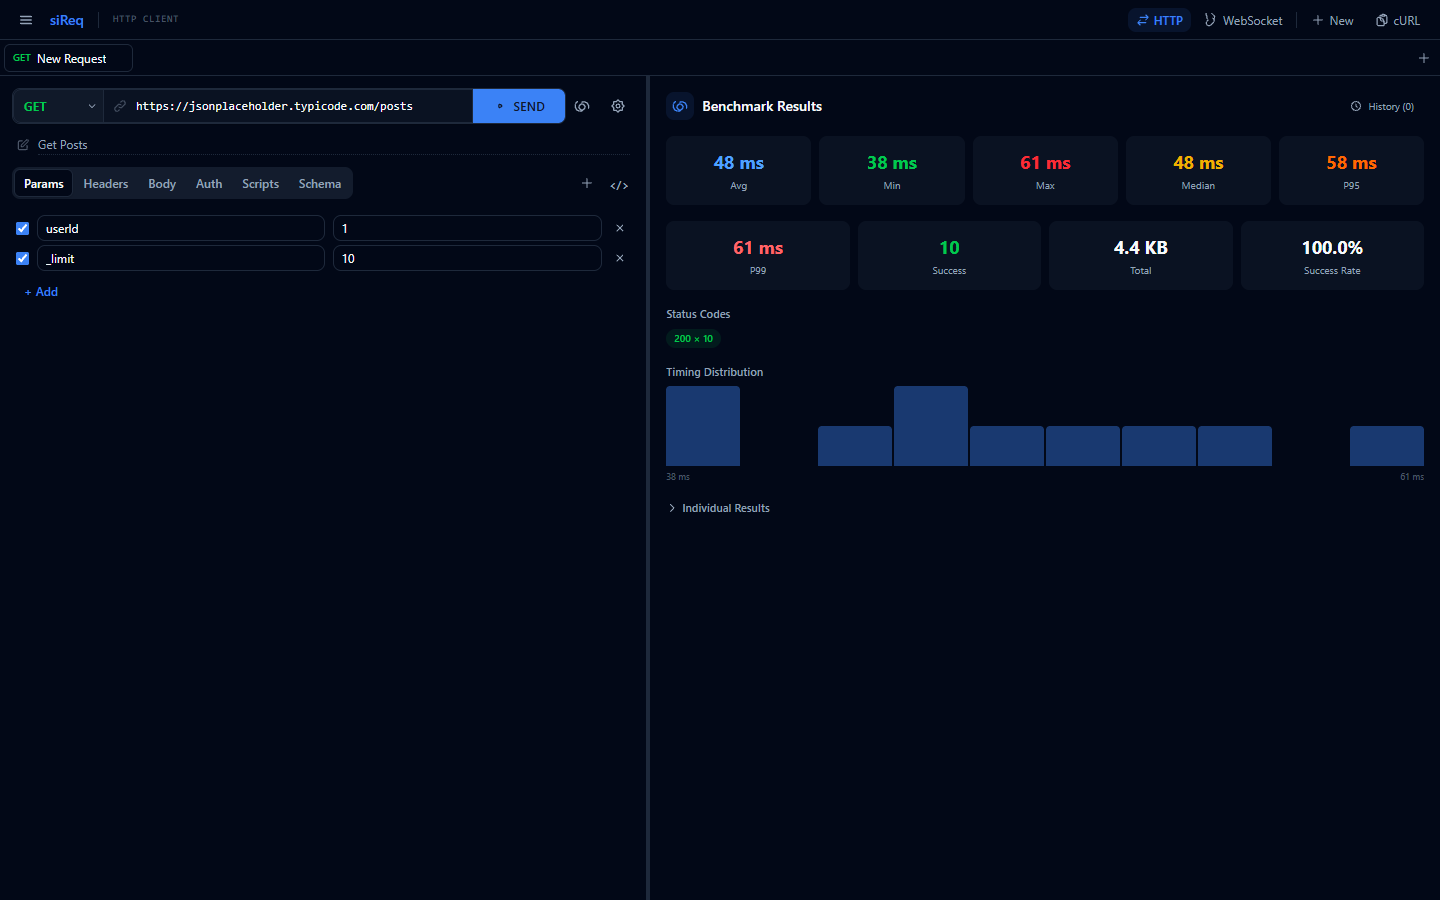The width and height of the screenshot is (1440, 900).
Task: Edit the userId value field
Action: tap(467, 228)
